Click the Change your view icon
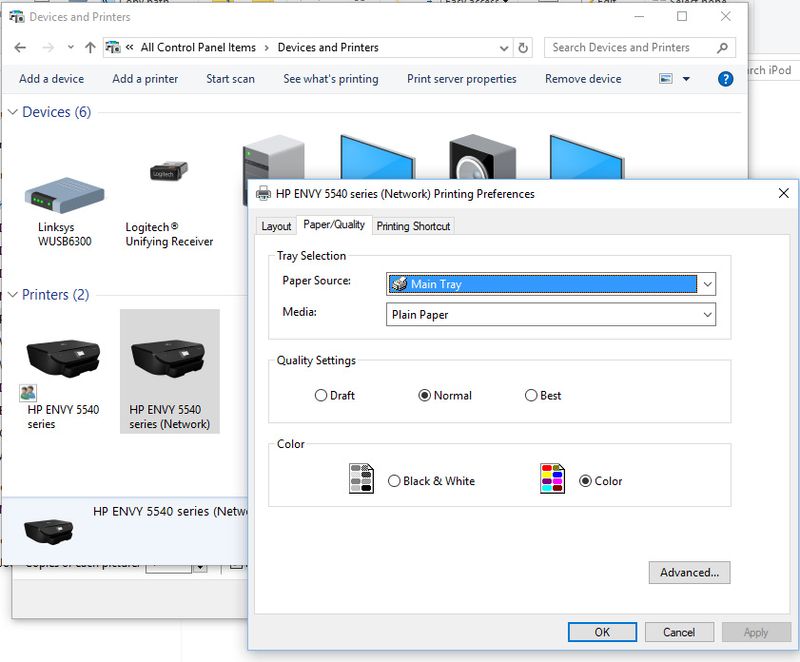Image resolution: width=800 pixels, height=662 pixels. 666,79
